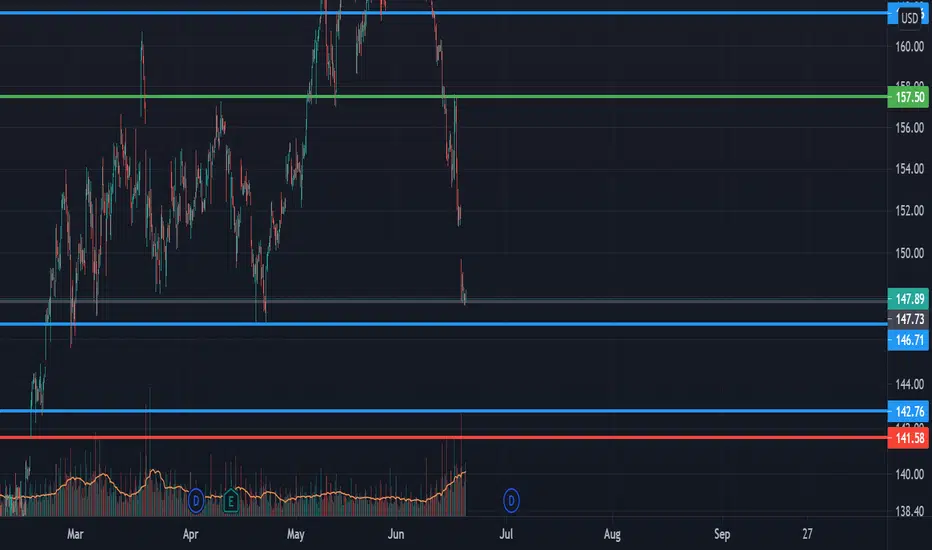
Task: Click the Mar label on time axis
Action: [x=75, y=534]
